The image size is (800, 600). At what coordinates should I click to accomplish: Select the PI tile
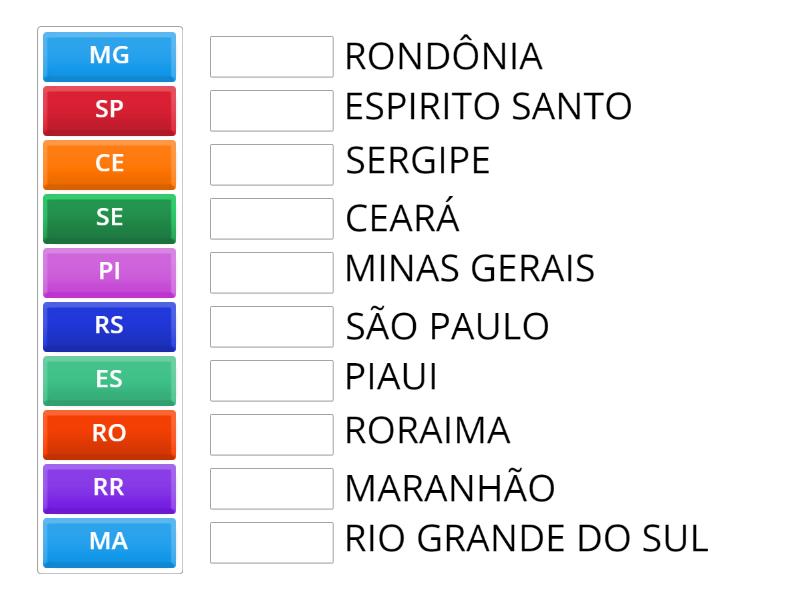pyautogui.click(x=108, y=272)
